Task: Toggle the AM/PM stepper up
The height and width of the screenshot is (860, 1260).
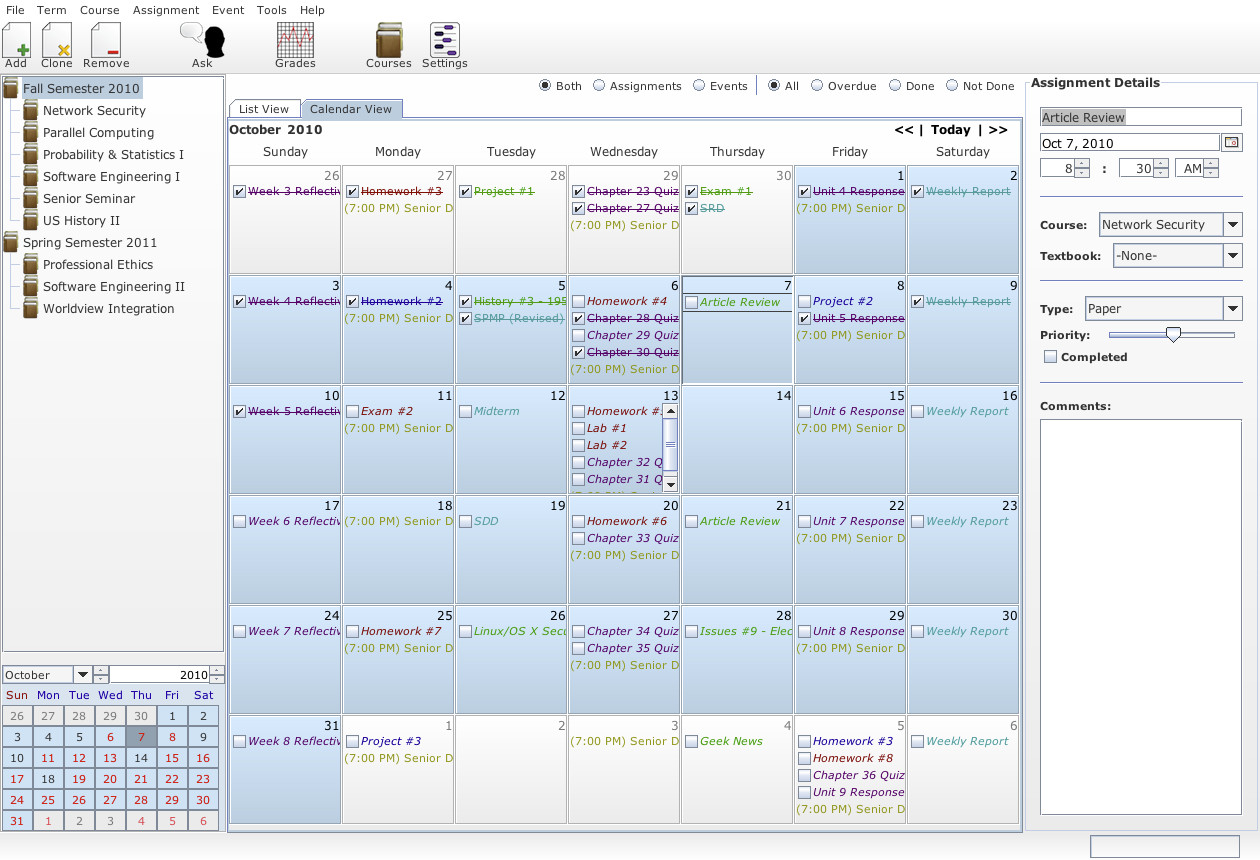Action: pyautogui.click(x=1211, y=164)
